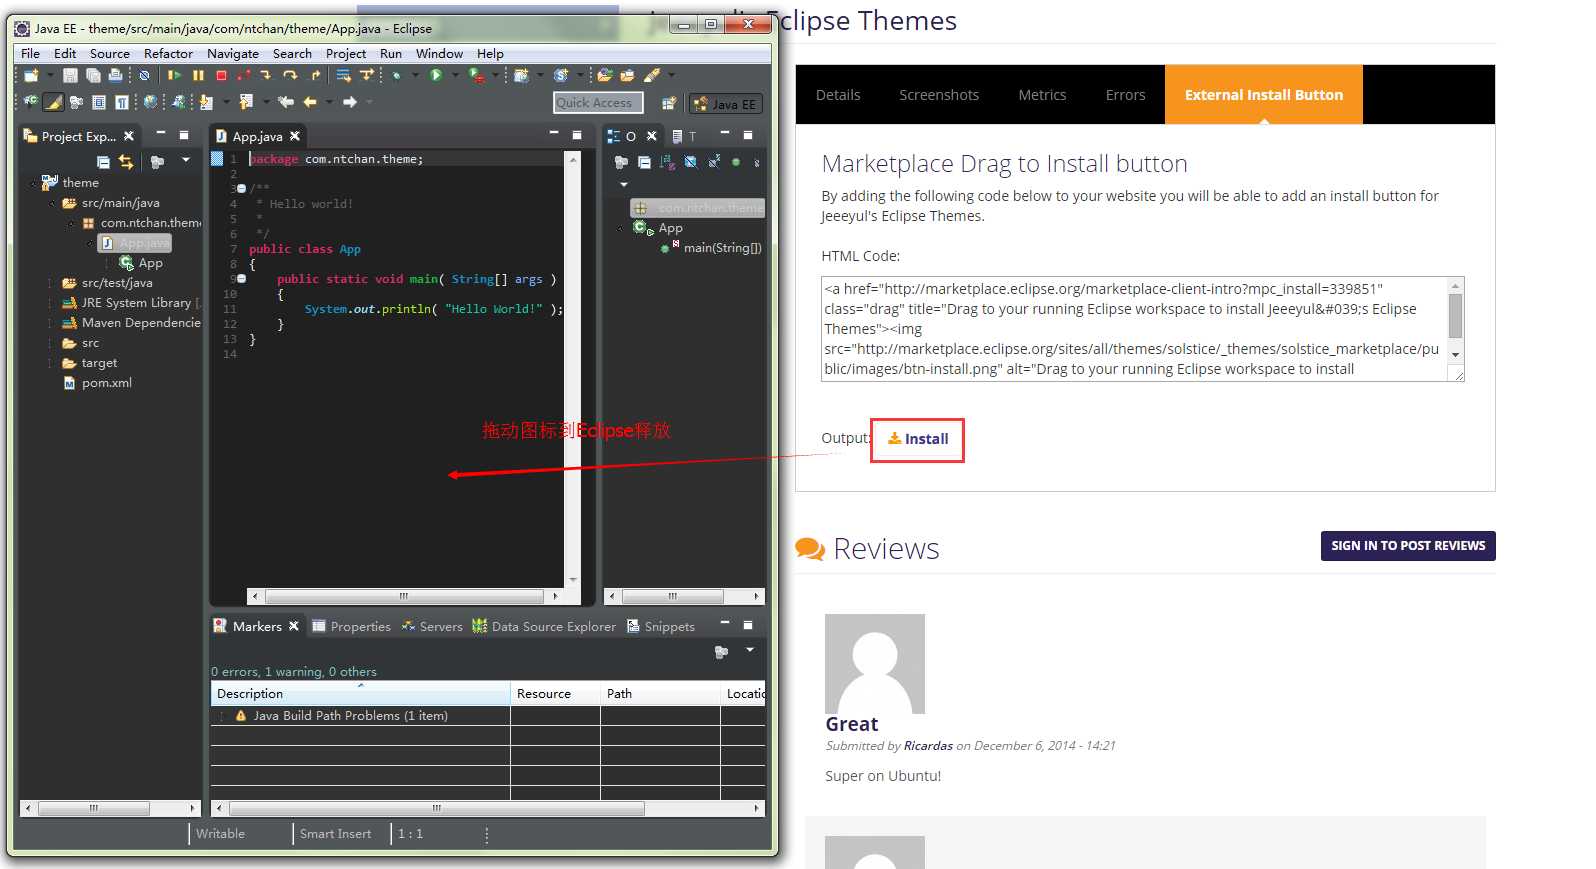Open the New file dropdown arrow

[x=50, y=75]
